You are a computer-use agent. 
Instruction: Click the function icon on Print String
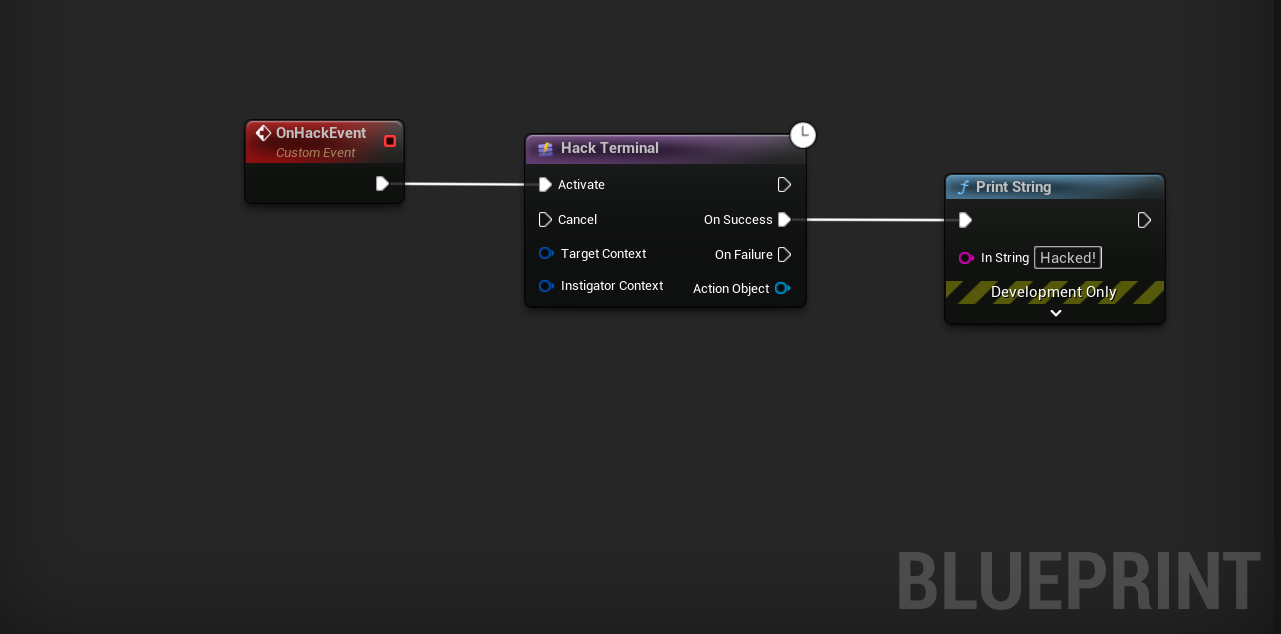[963, 187]
